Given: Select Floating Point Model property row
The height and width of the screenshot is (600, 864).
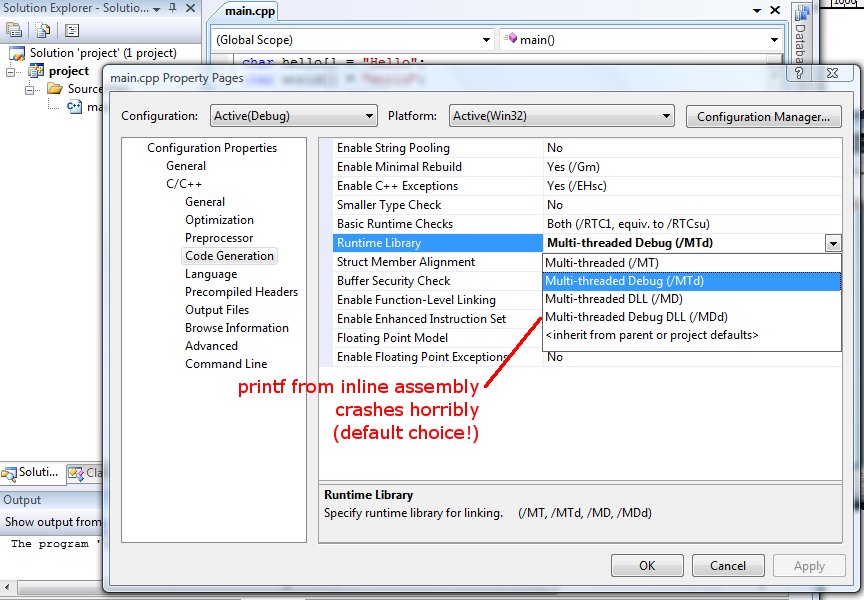Looking at the screenshot, I should tap(438, 338).
